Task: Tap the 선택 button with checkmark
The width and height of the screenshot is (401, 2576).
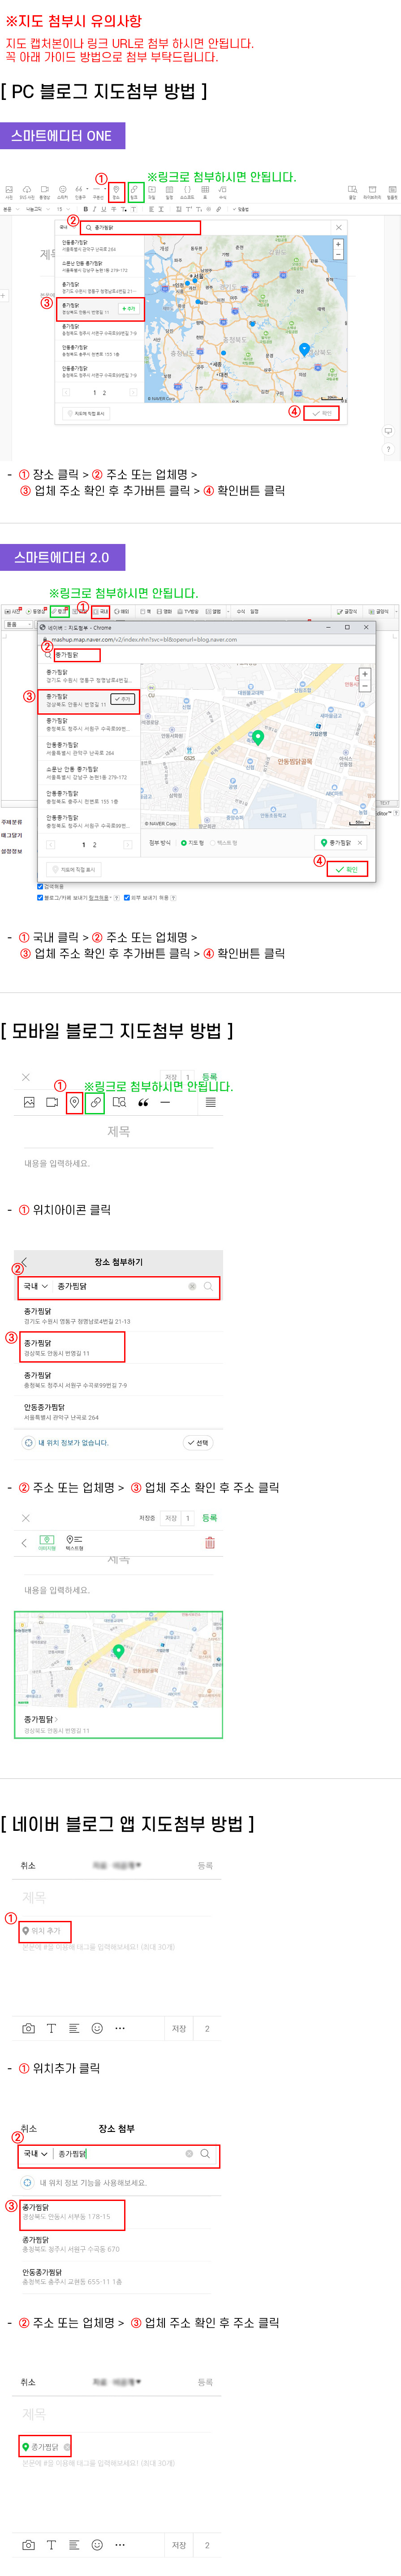Action: click(198, 1443)
